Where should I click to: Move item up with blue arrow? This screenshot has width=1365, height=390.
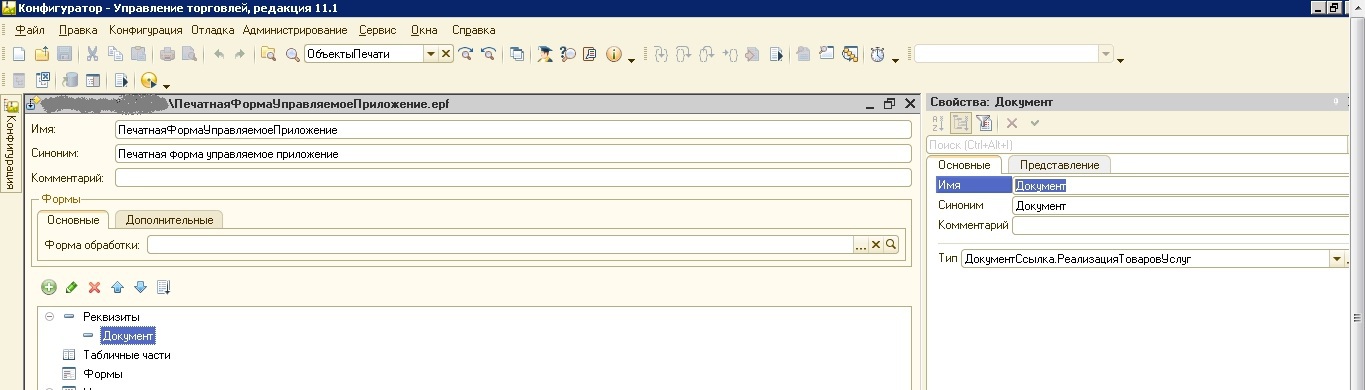coord(118,288)
